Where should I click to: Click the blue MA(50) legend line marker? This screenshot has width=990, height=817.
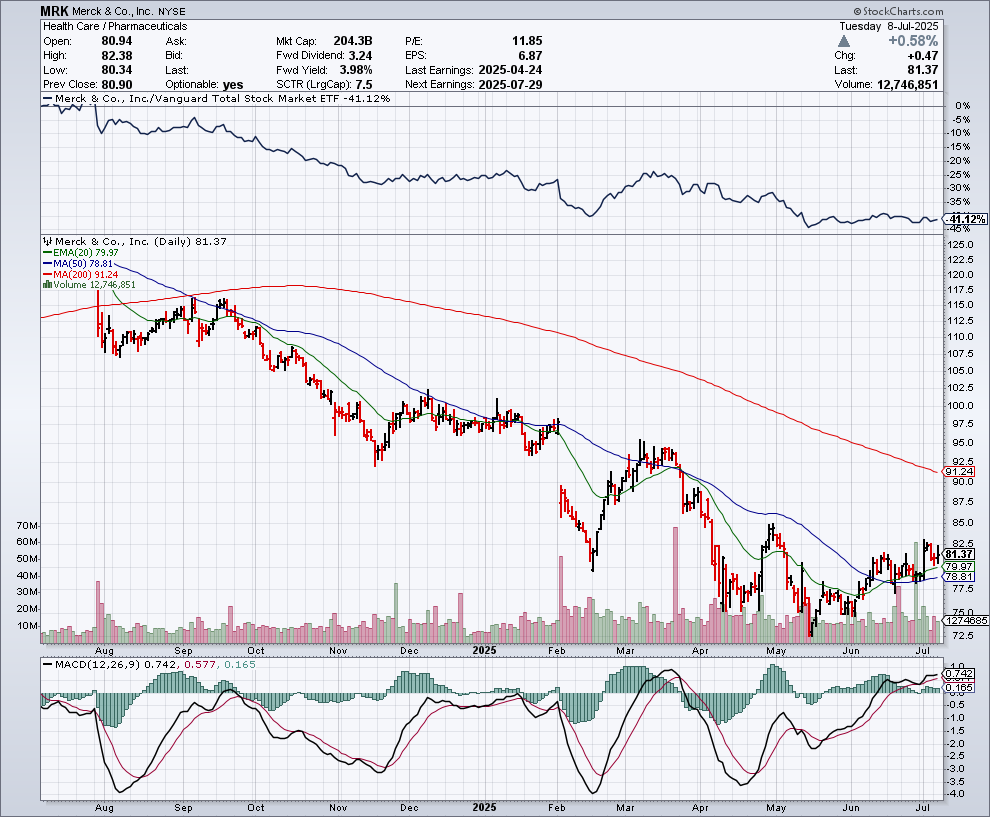(47, 263)
